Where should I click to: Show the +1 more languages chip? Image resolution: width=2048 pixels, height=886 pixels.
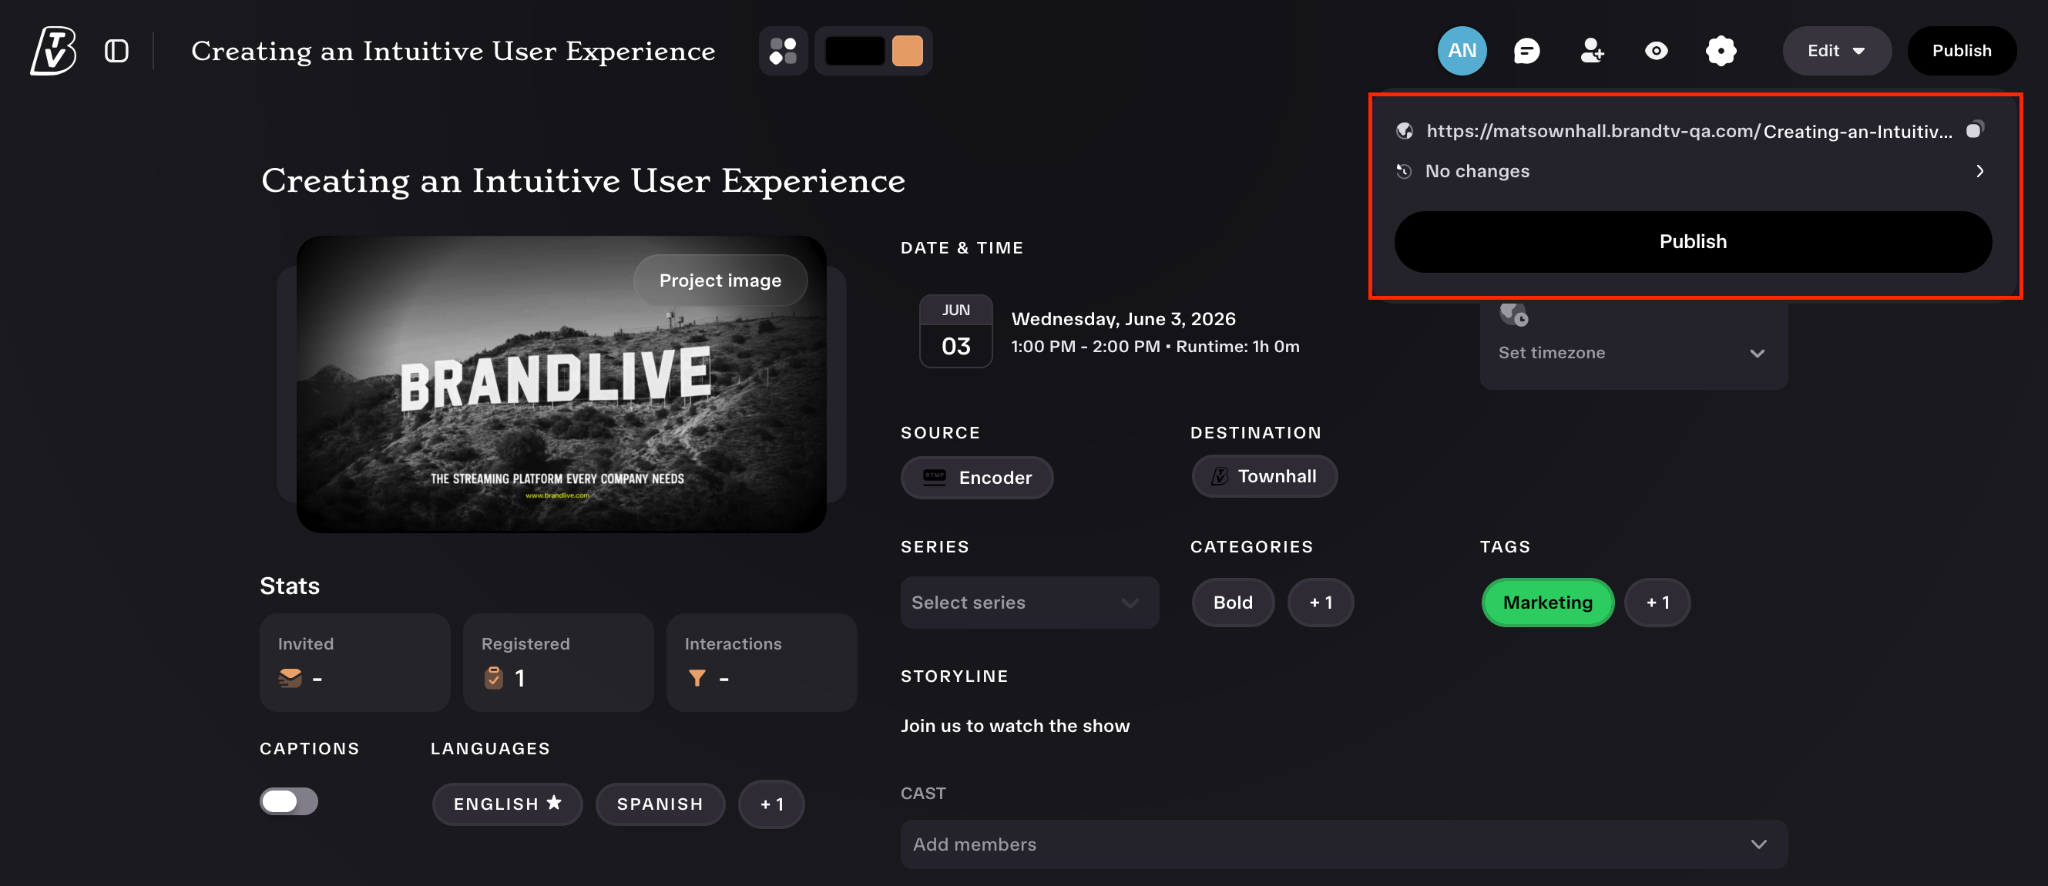[x=771, y=804]
